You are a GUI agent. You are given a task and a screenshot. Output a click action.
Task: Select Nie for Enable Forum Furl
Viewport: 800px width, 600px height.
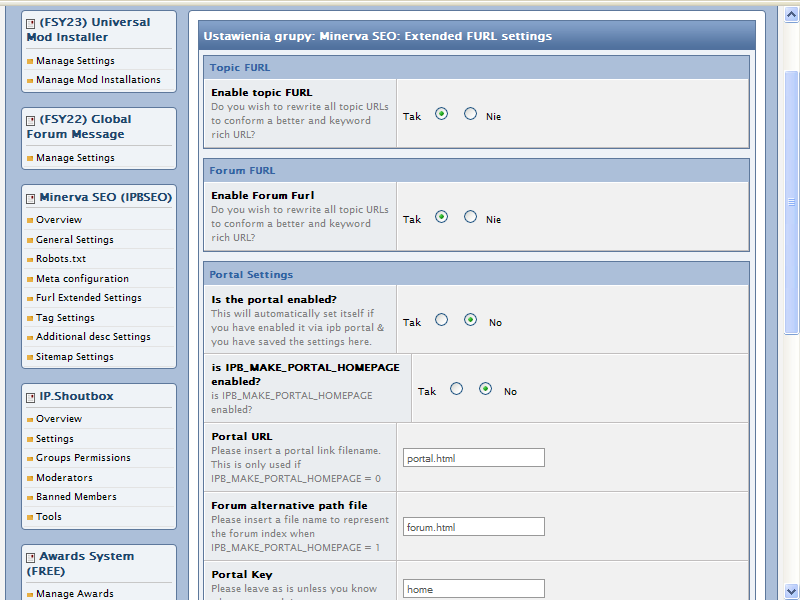coord(470,217)
